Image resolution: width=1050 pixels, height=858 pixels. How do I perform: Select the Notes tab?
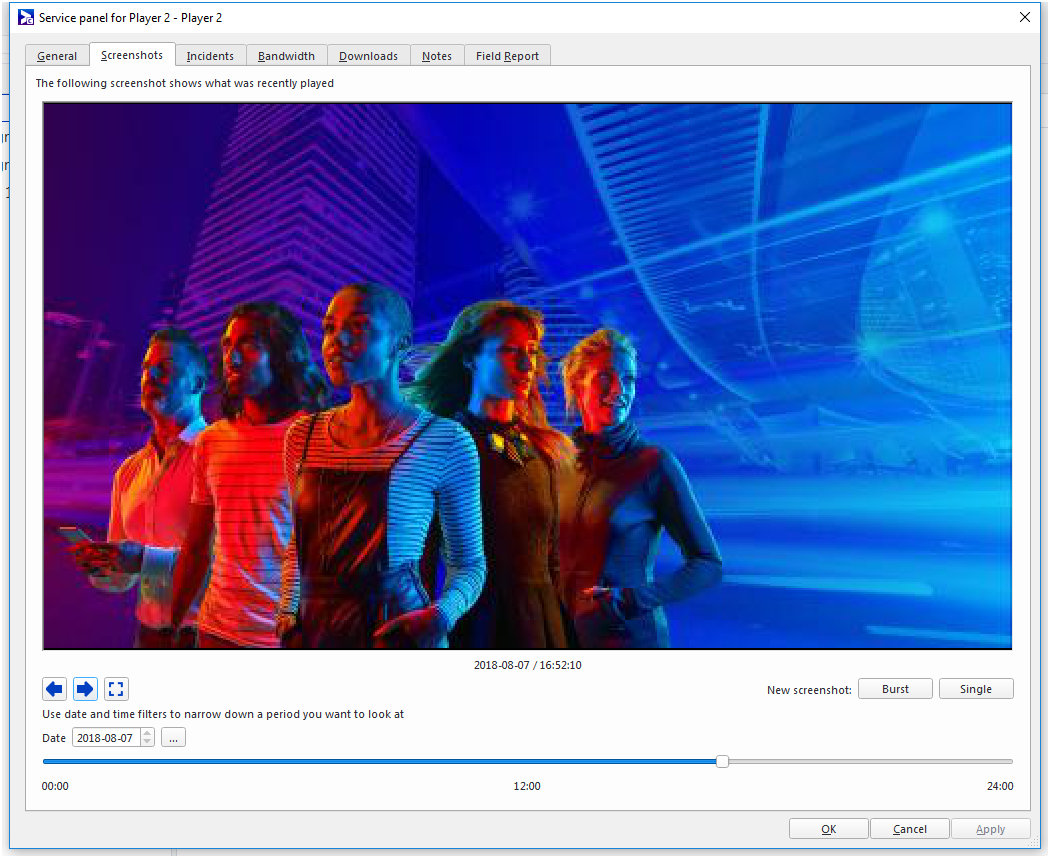[437, 56]
